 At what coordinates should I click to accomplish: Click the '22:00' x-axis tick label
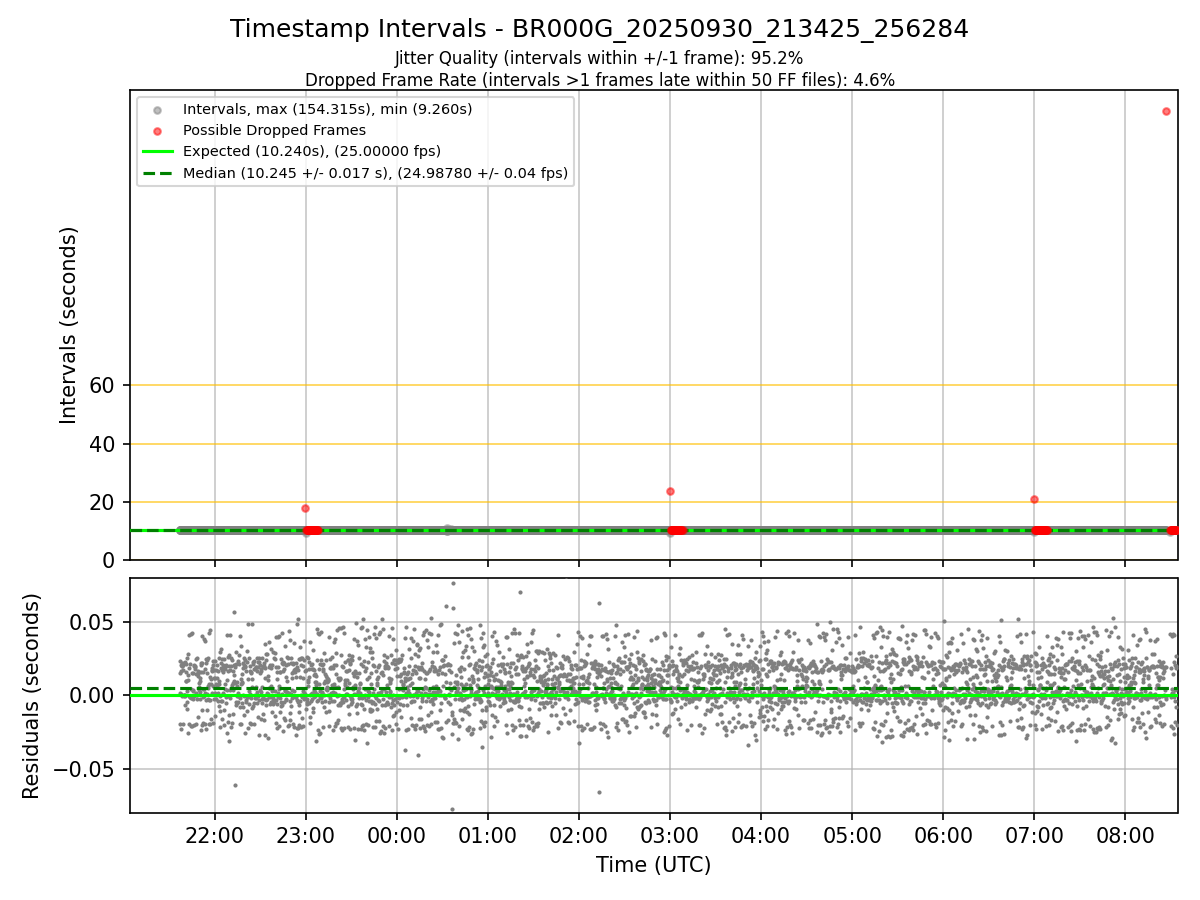214,835
